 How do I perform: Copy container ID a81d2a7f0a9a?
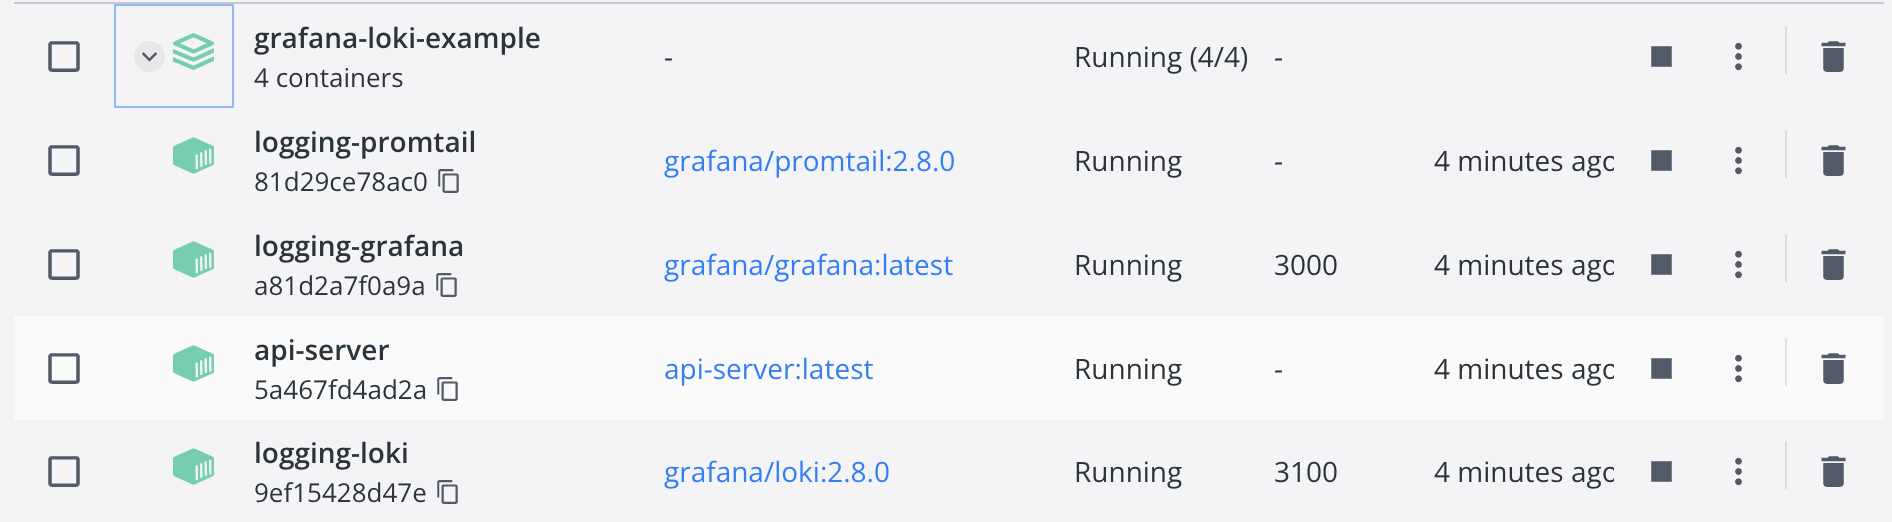(447, 285)
